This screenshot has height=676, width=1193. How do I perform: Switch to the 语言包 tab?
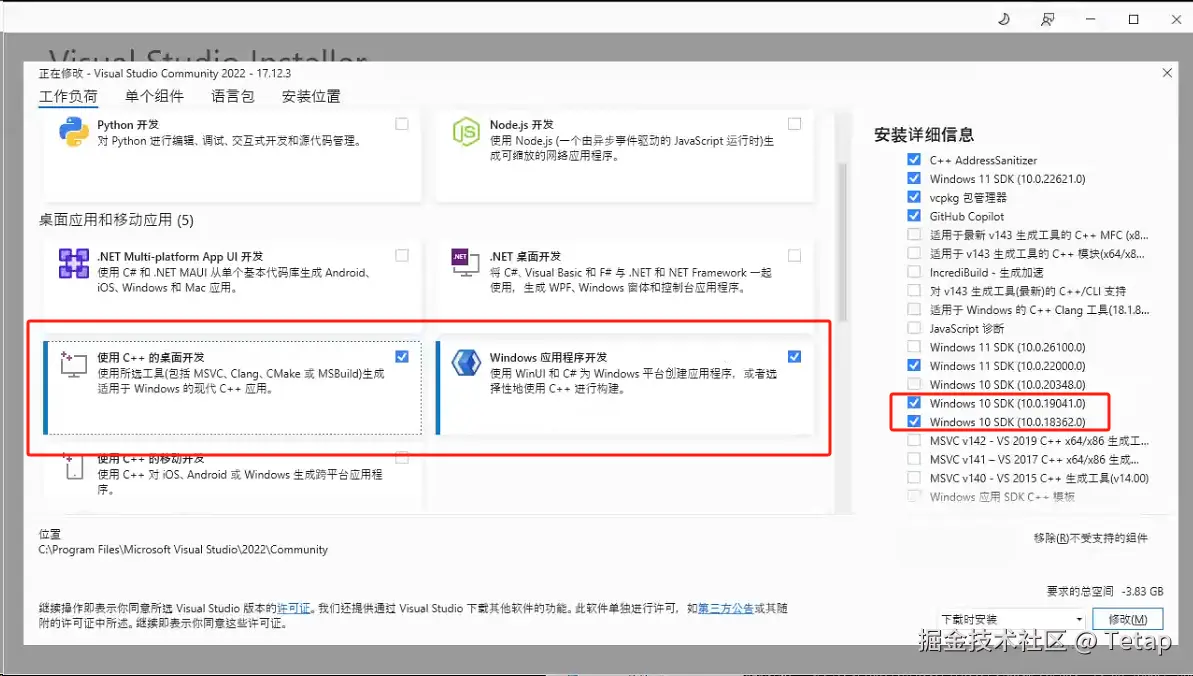[233, 97]
